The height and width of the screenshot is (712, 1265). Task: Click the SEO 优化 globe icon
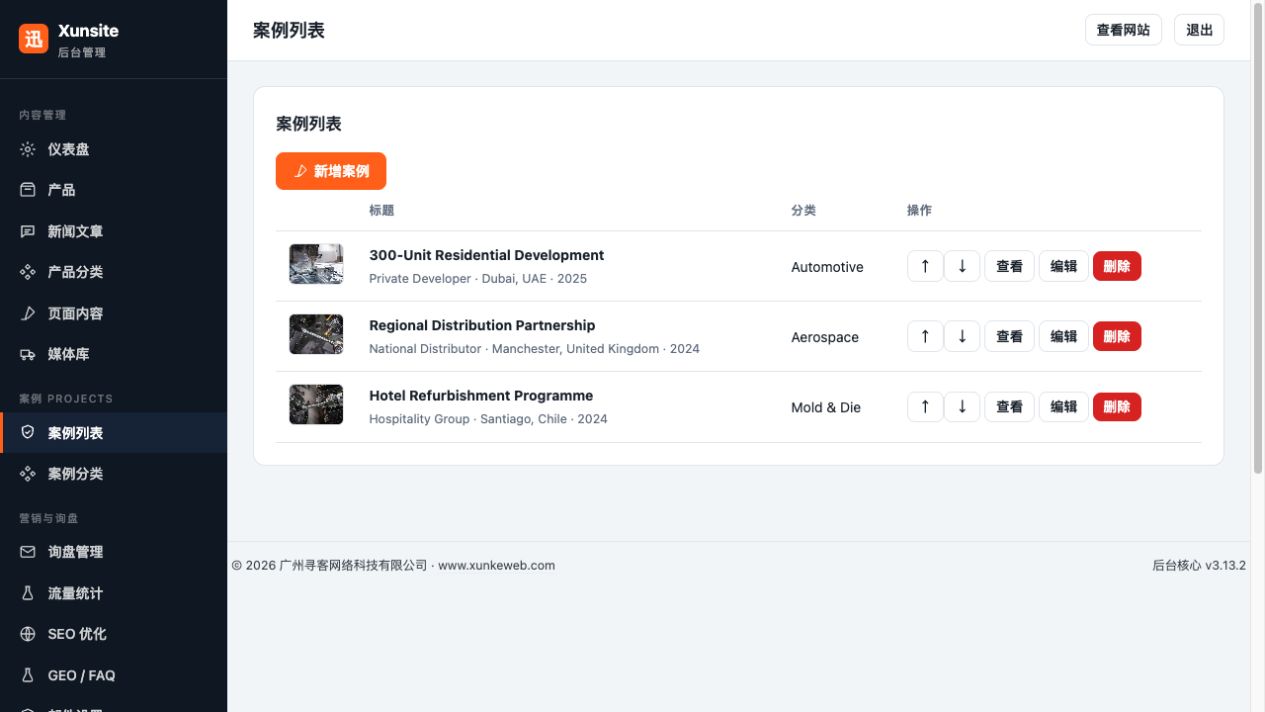pos(28,634)
